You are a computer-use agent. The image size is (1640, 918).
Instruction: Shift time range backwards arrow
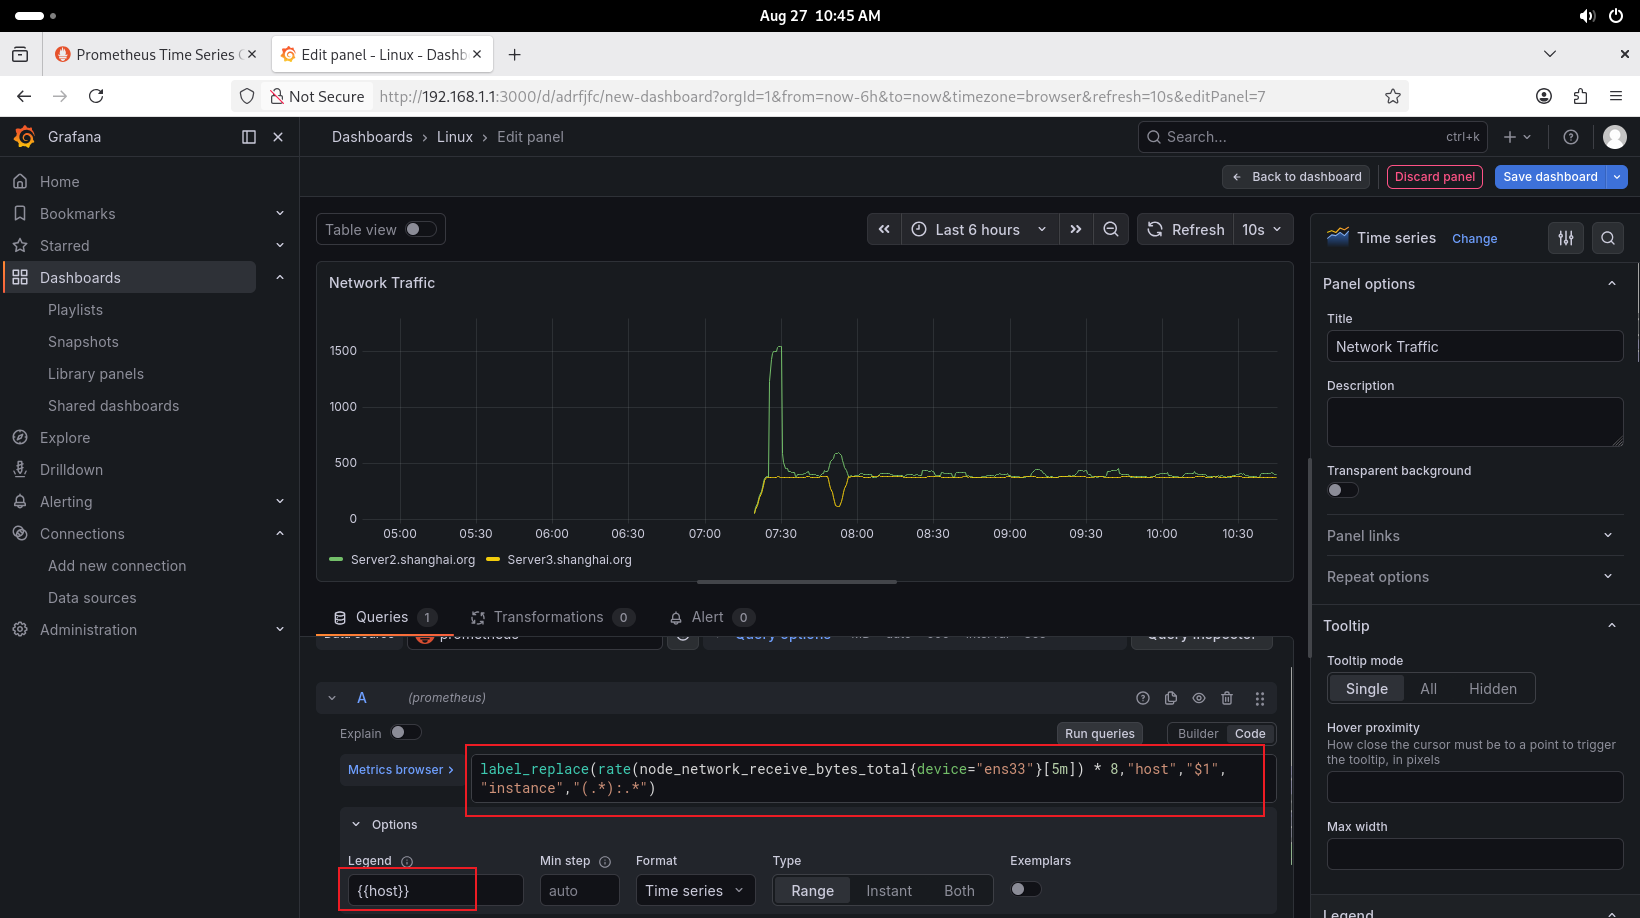[884, 229]
